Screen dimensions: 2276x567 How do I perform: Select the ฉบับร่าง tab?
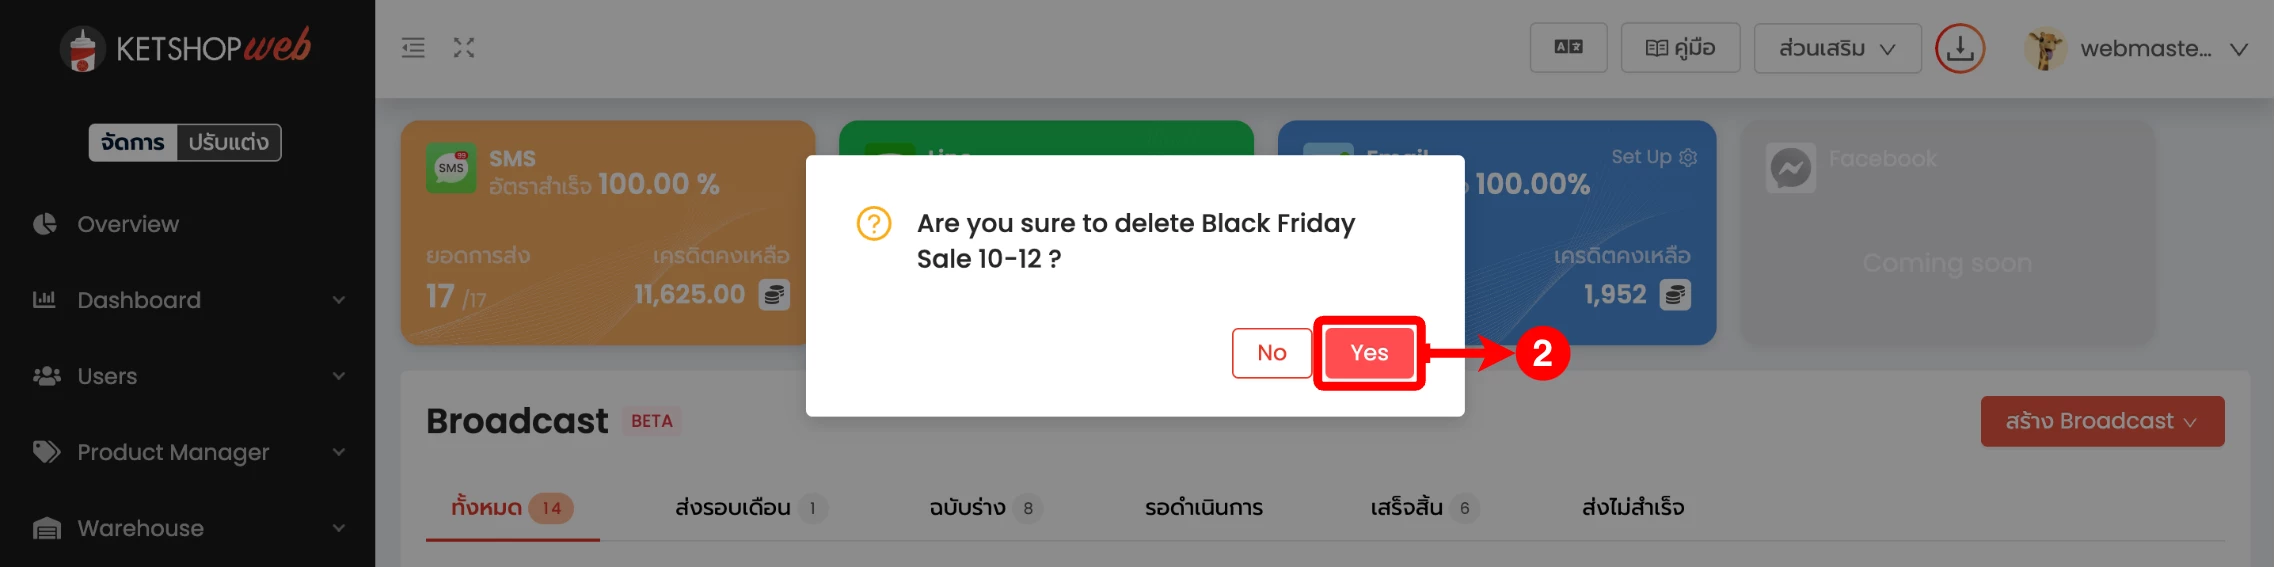pos(983,508)
